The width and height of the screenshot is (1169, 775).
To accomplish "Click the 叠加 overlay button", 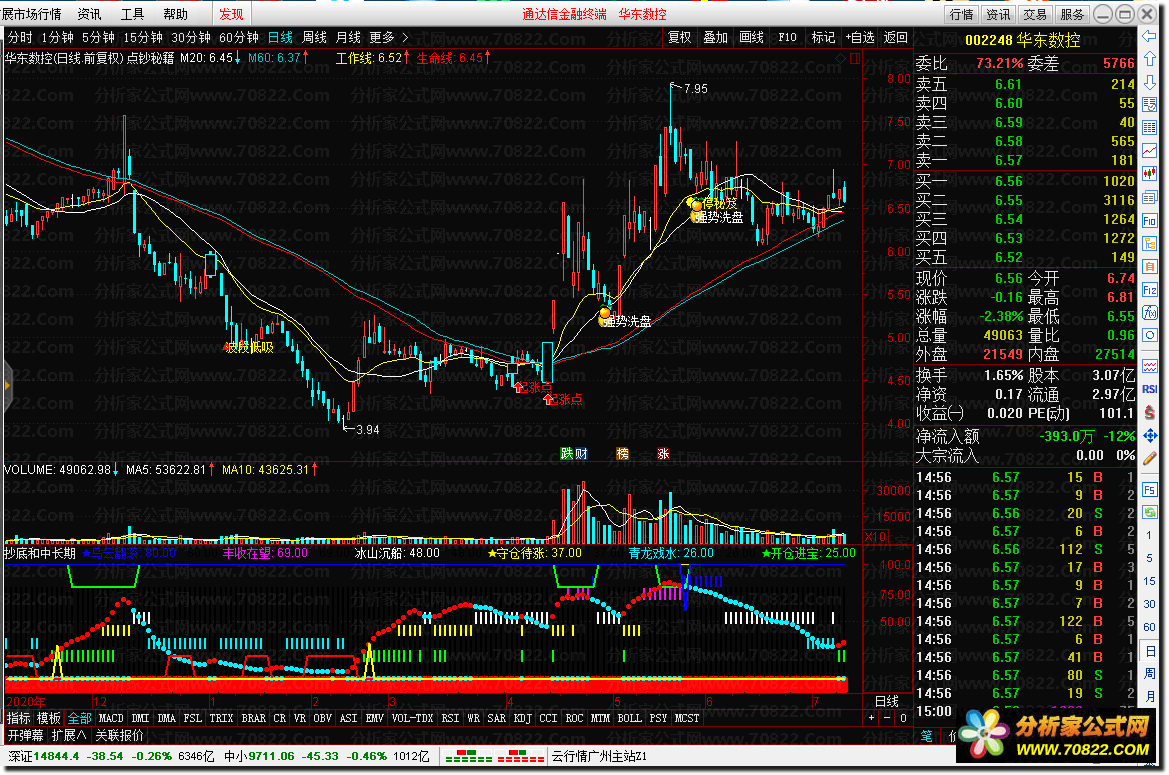I will click(x=716, y=37).
